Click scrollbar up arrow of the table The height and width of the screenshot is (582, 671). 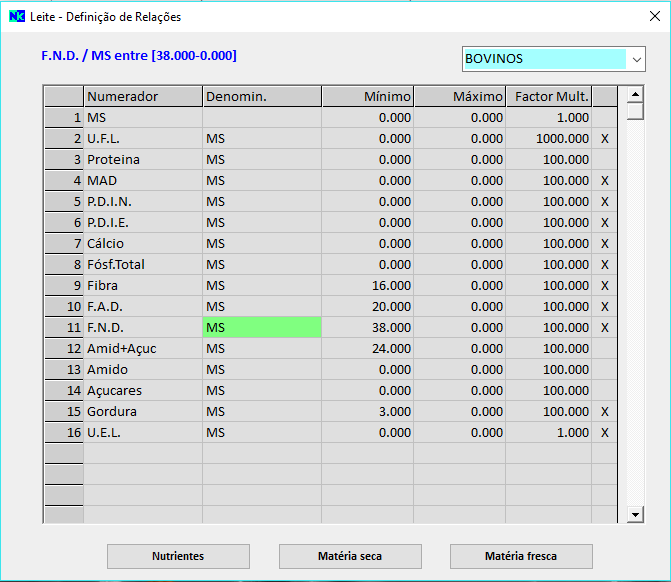click(634, 95)
